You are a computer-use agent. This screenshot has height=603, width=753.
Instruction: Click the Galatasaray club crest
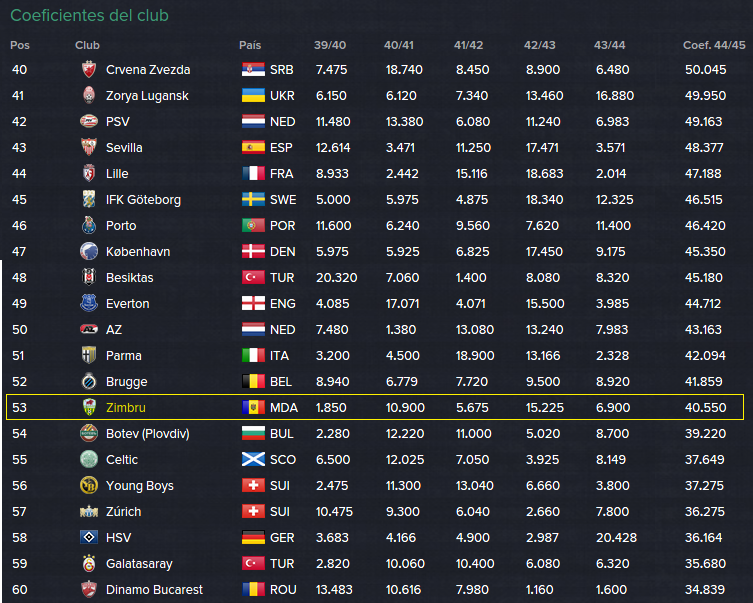coord(89,563)
